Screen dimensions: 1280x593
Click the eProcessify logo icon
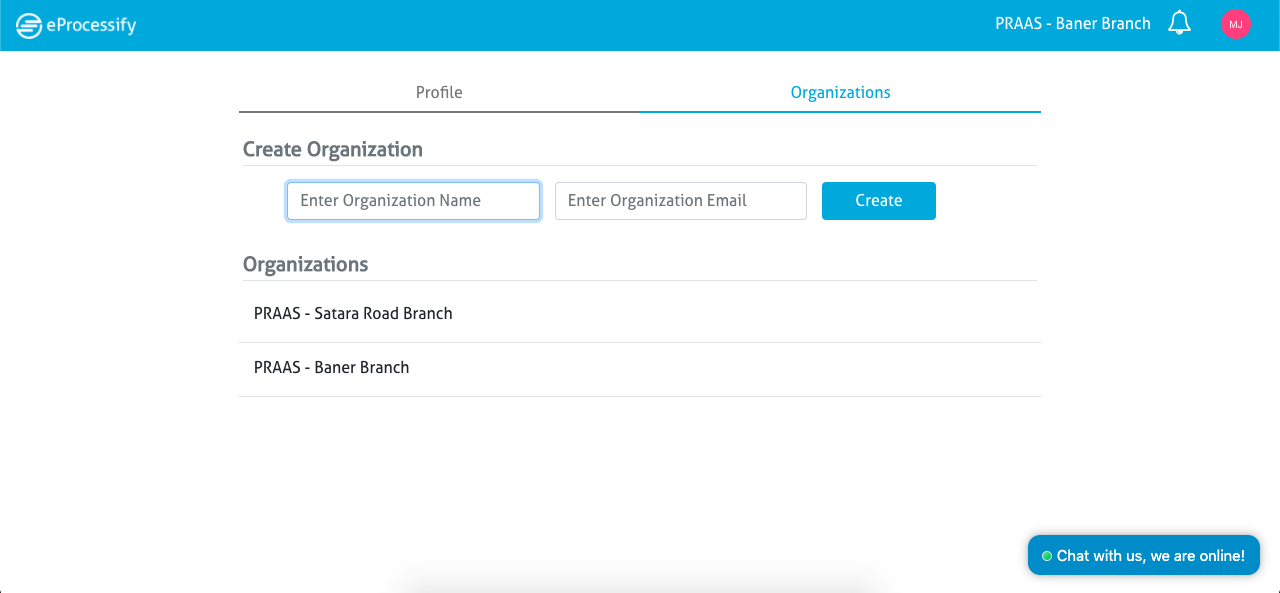28,25
